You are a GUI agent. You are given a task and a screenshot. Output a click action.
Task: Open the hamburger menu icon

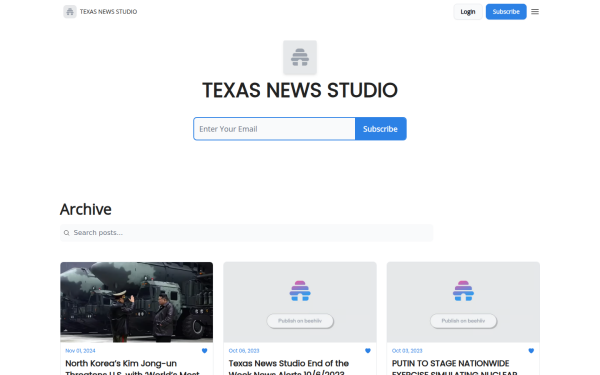click(x=535, y=12)
